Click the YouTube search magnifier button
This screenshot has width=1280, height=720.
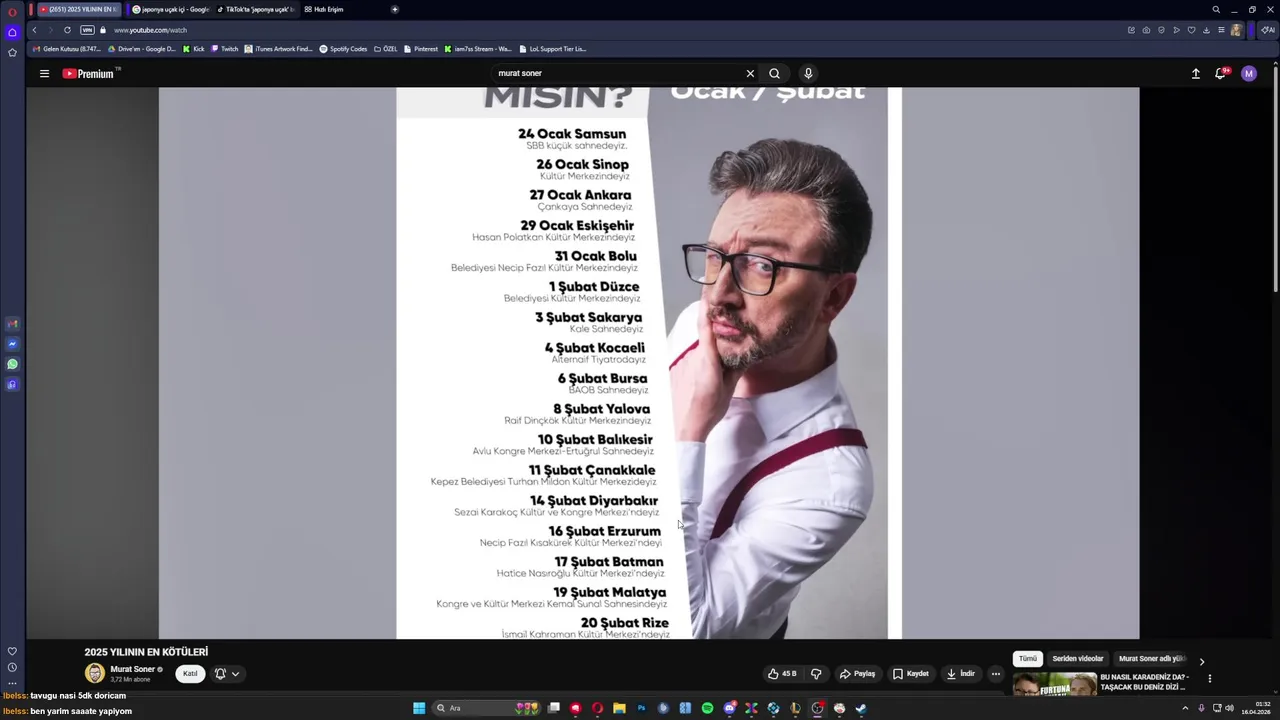[774, 73]
